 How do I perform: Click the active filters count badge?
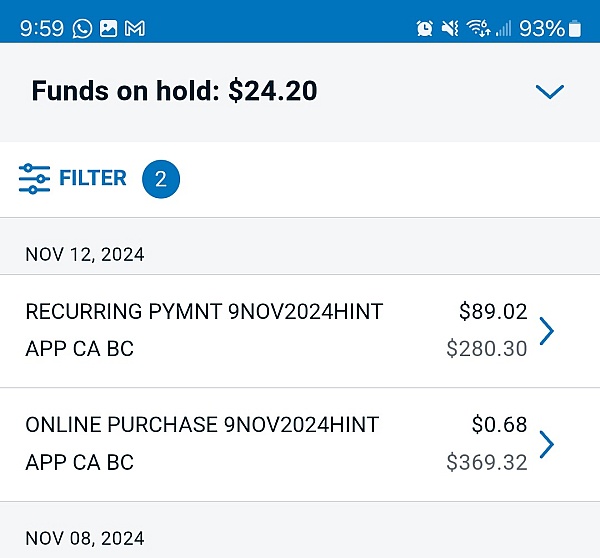tap(161, 179)
